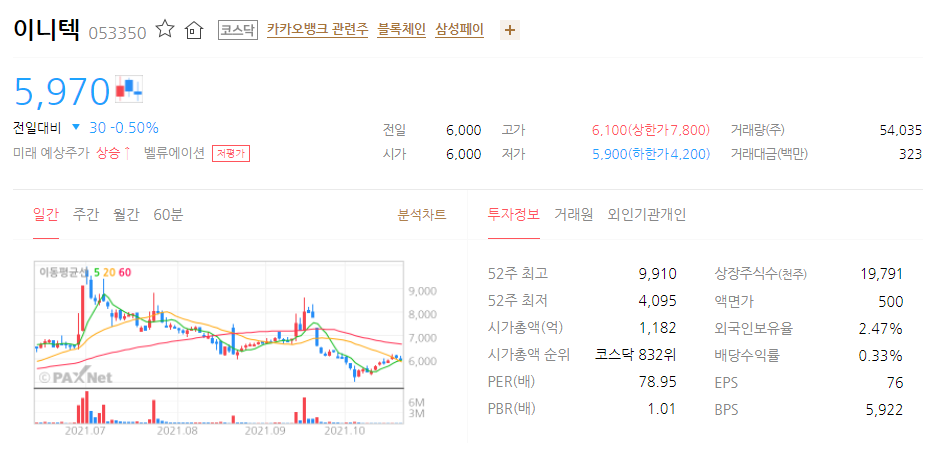
Task: Click the trading volume value 54,035
Action: click(901, 130)
